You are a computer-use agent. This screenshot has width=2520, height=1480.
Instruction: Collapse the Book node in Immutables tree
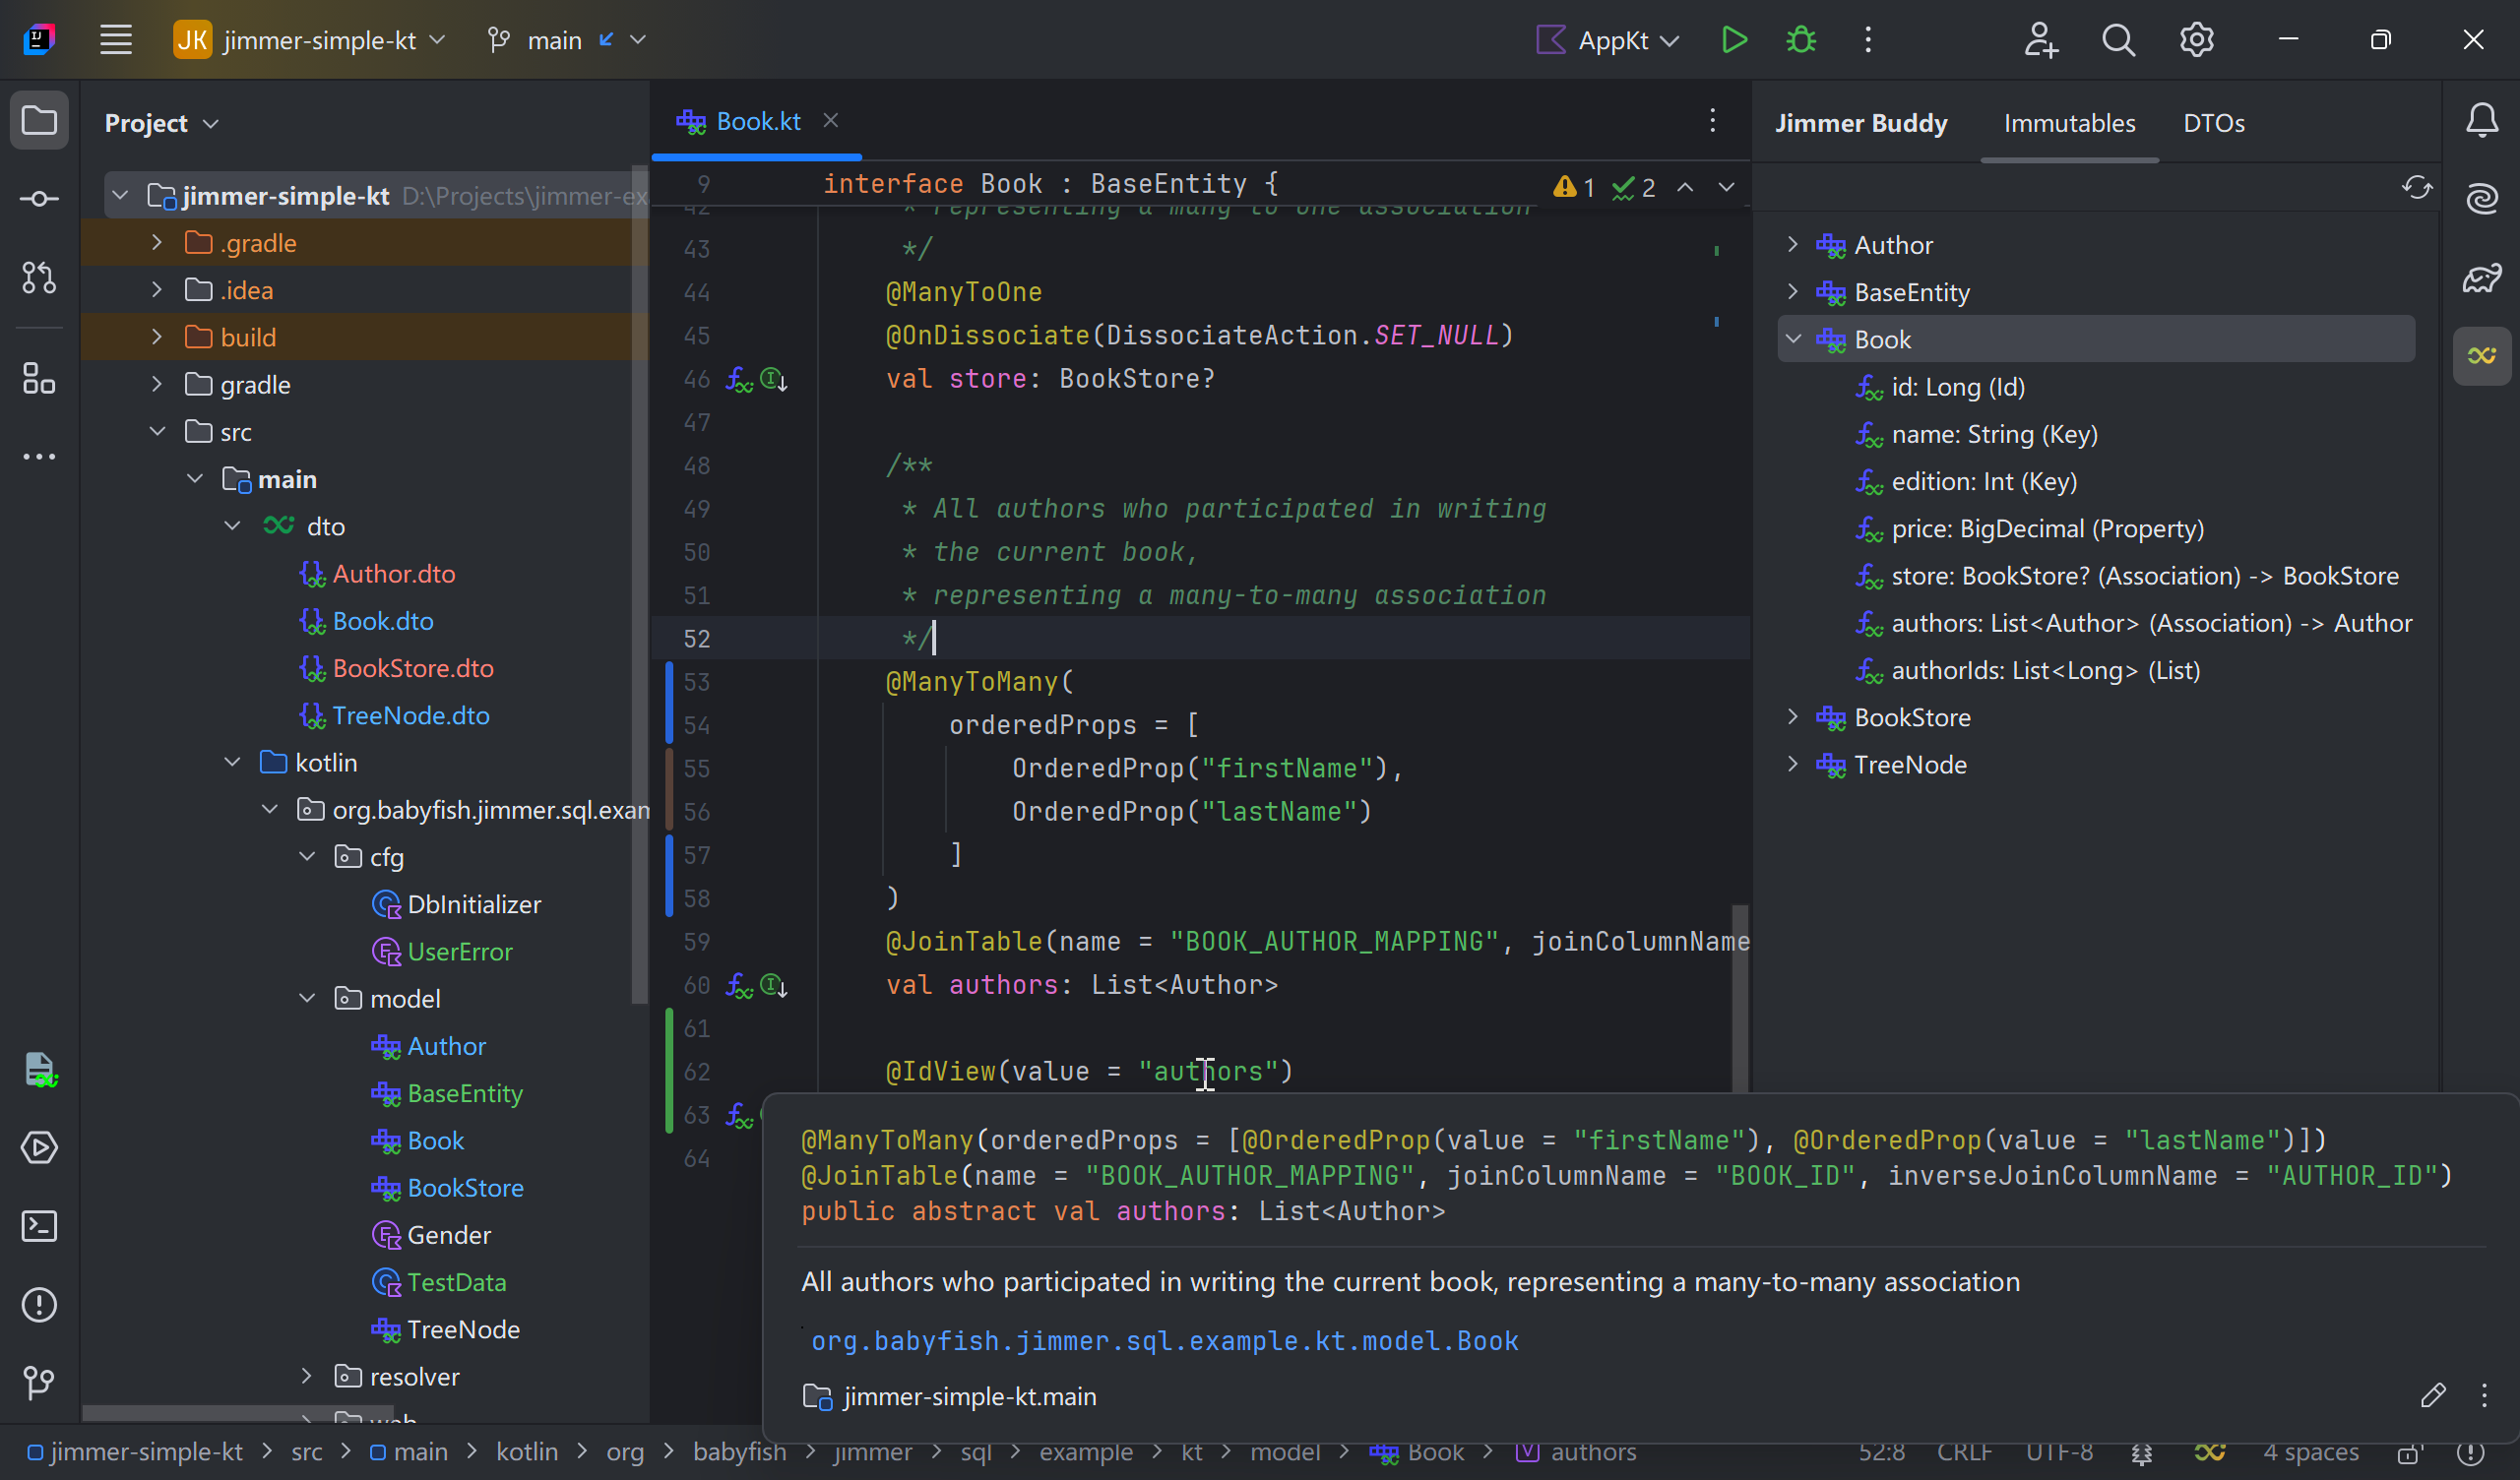(1793, 339)
